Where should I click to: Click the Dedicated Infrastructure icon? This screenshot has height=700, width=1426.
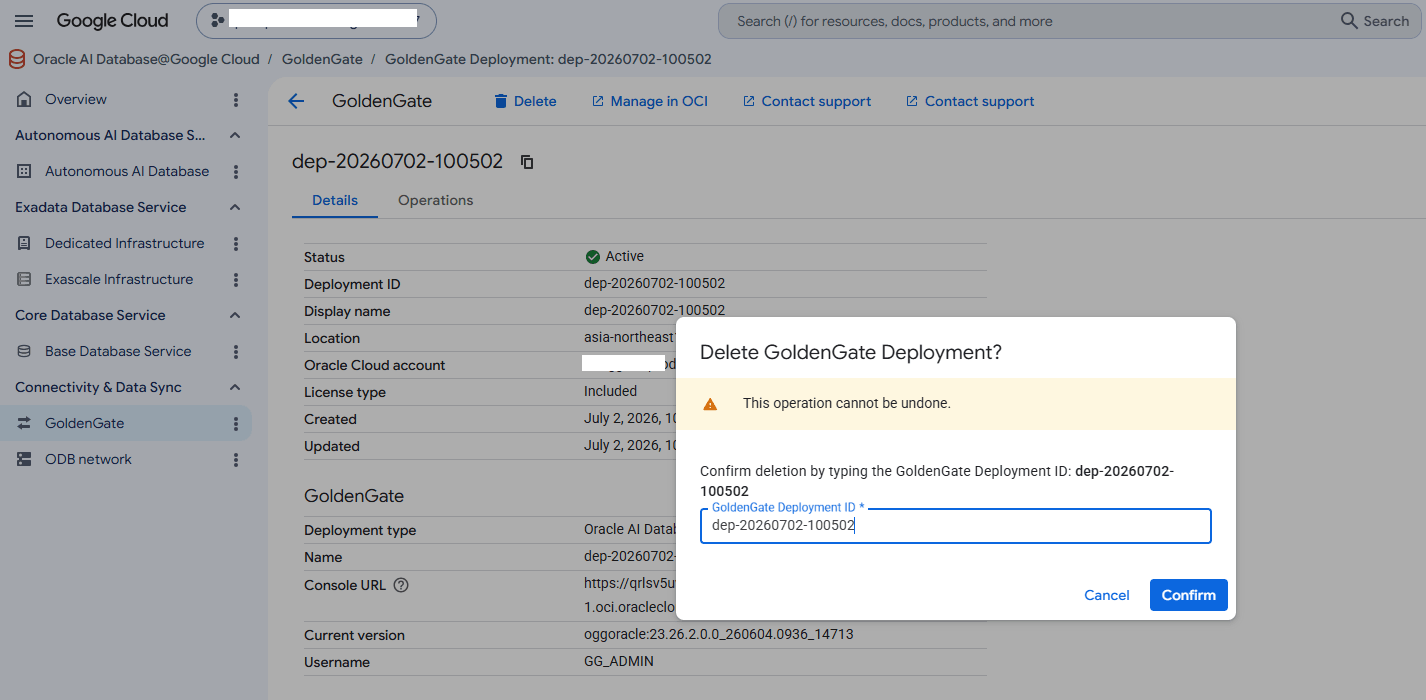pos(24,243)
